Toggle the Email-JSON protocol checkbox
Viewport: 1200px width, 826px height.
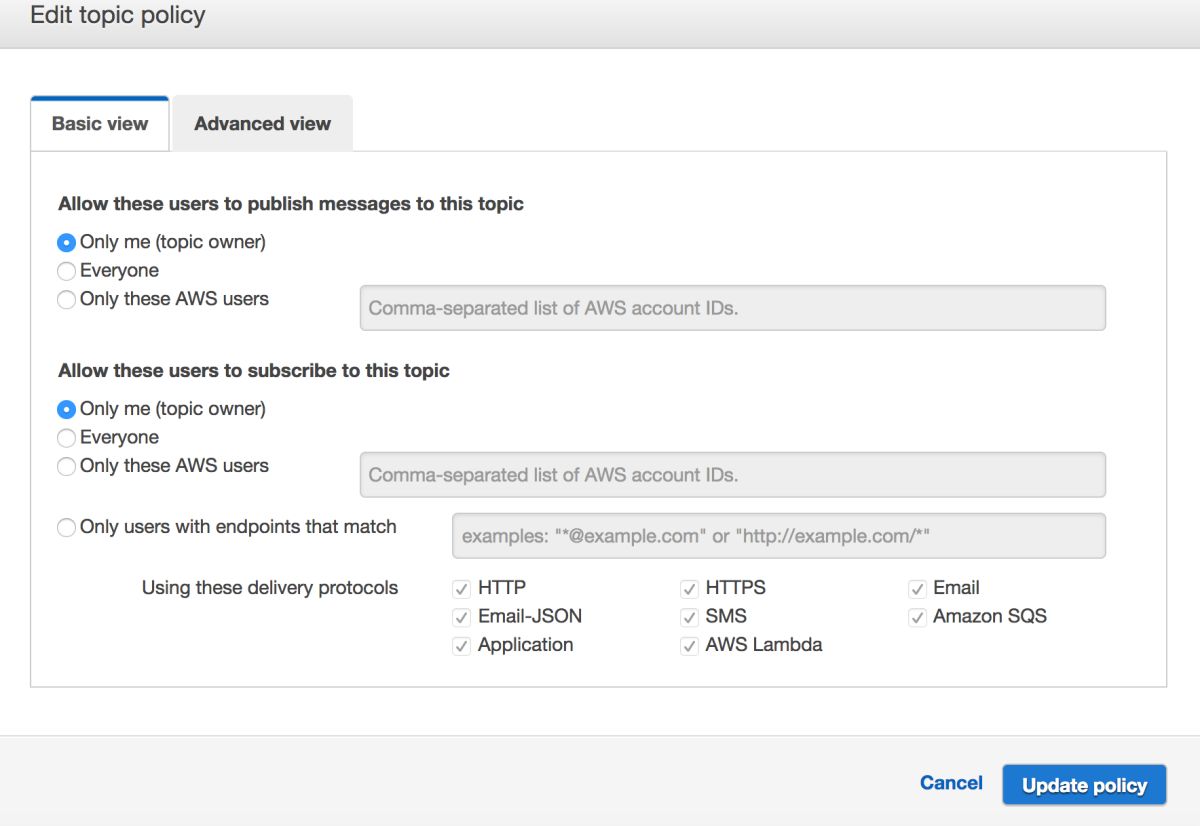pyautogui.click(x=462, y=617)
